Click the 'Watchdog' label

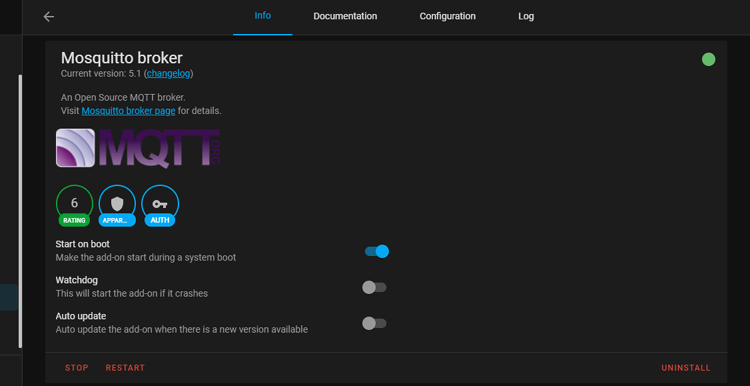pyautogui.click(x=77, y=280)
